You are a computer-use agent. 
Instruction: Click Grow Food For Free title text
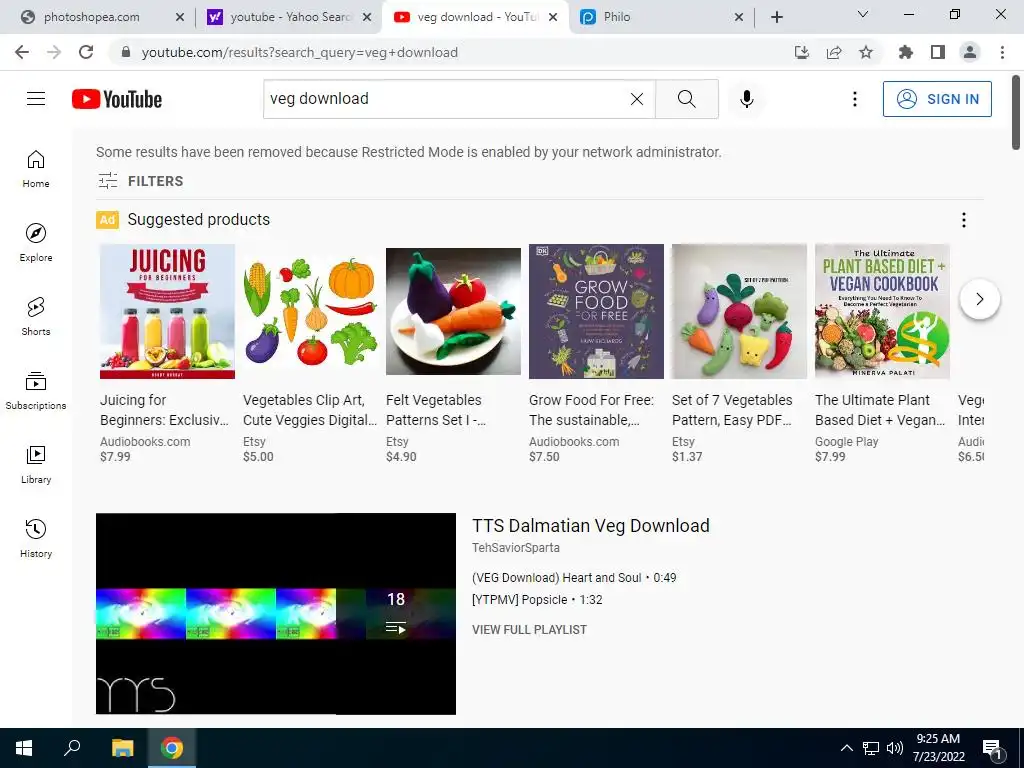(x=591, y=410)
